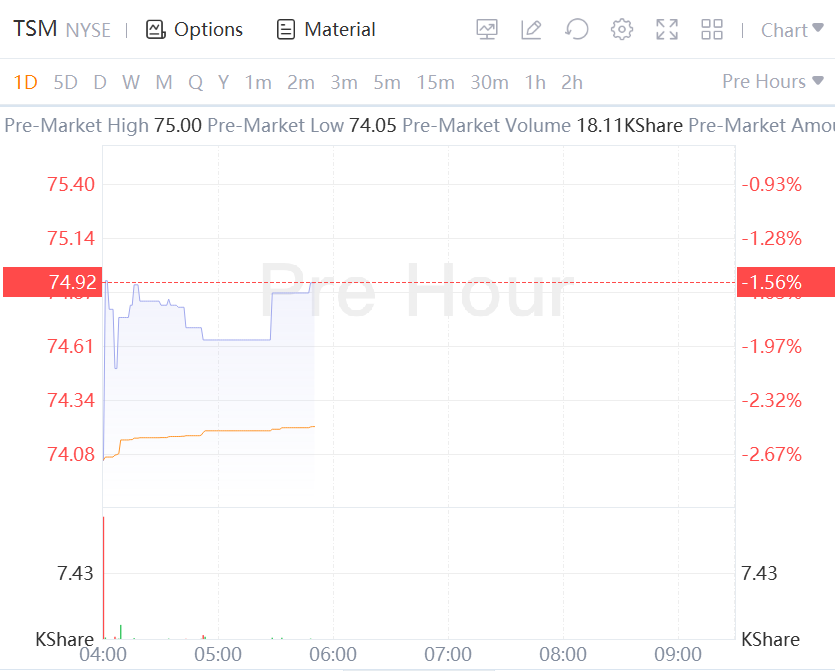Screen dimensions: 835x671
Task: Click the tall red volume bar at 04:00
Action: [103, 578]
